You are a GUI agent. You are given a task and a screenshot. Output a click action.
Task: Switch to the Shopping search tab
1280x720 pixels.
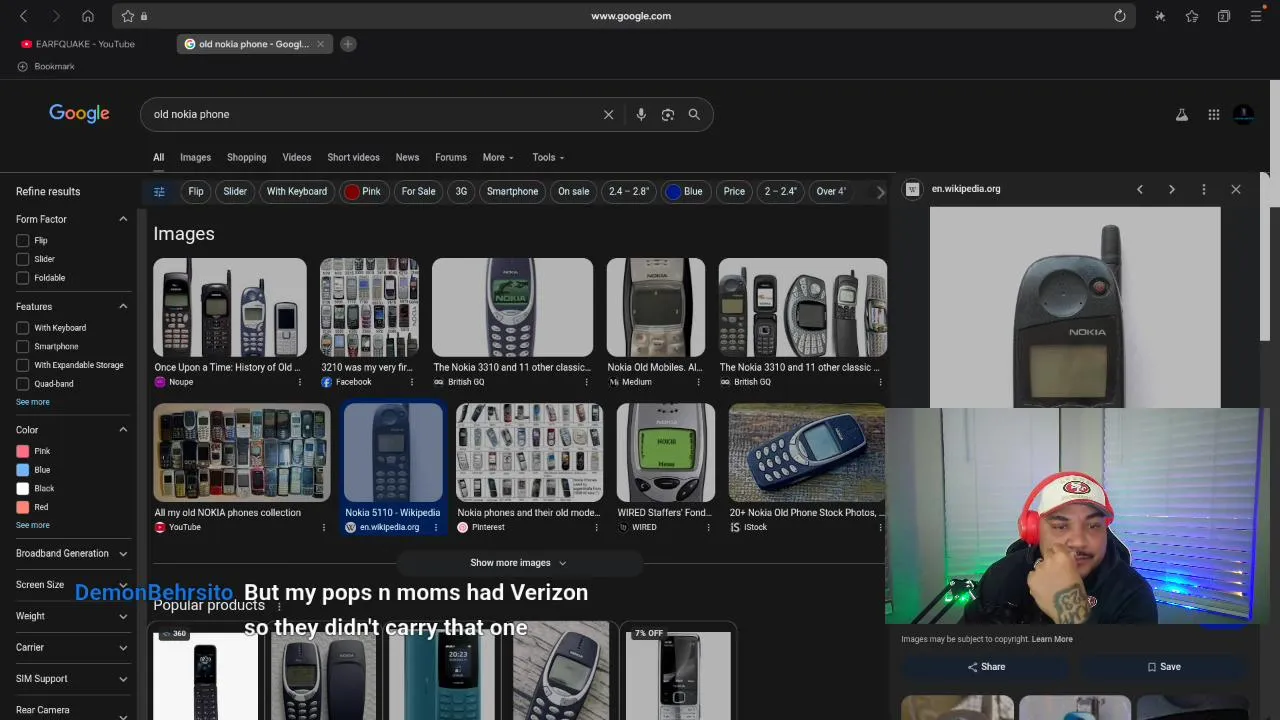point(246,157)
